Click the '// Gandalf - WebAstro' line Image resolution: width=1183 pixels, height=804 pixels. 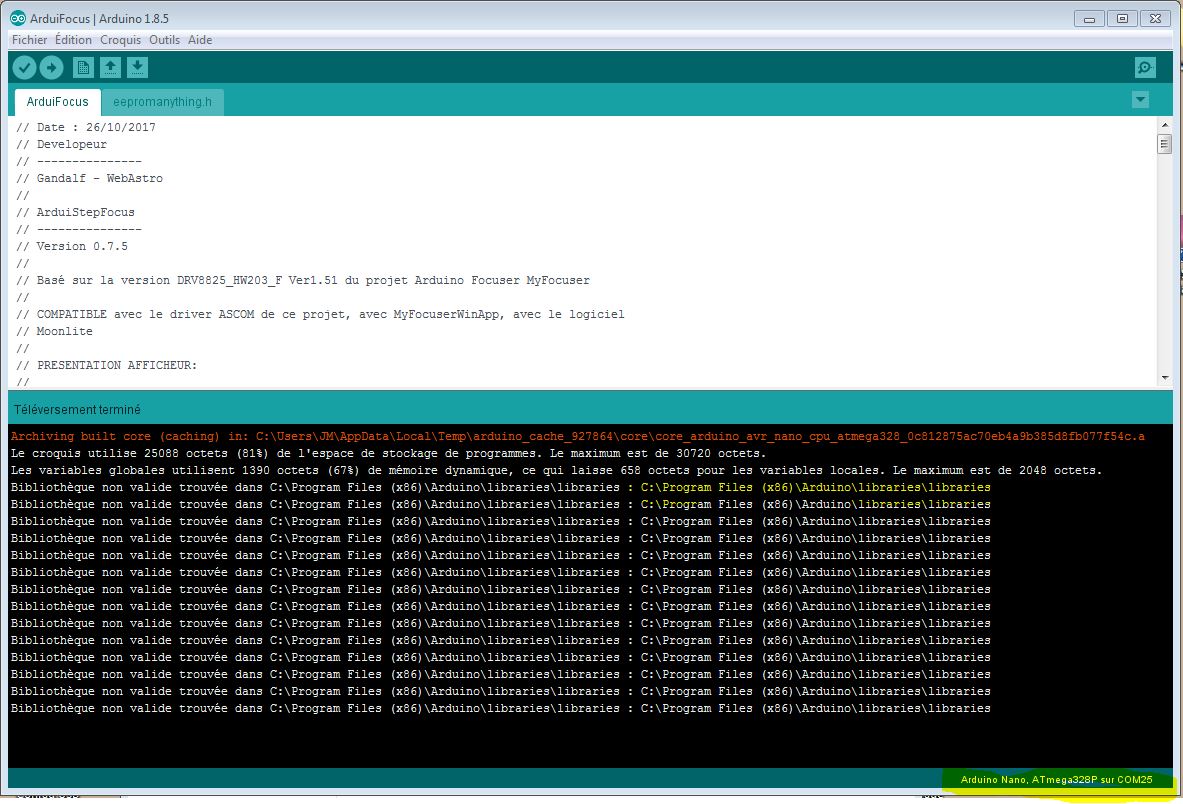click(x=90, y=178)
